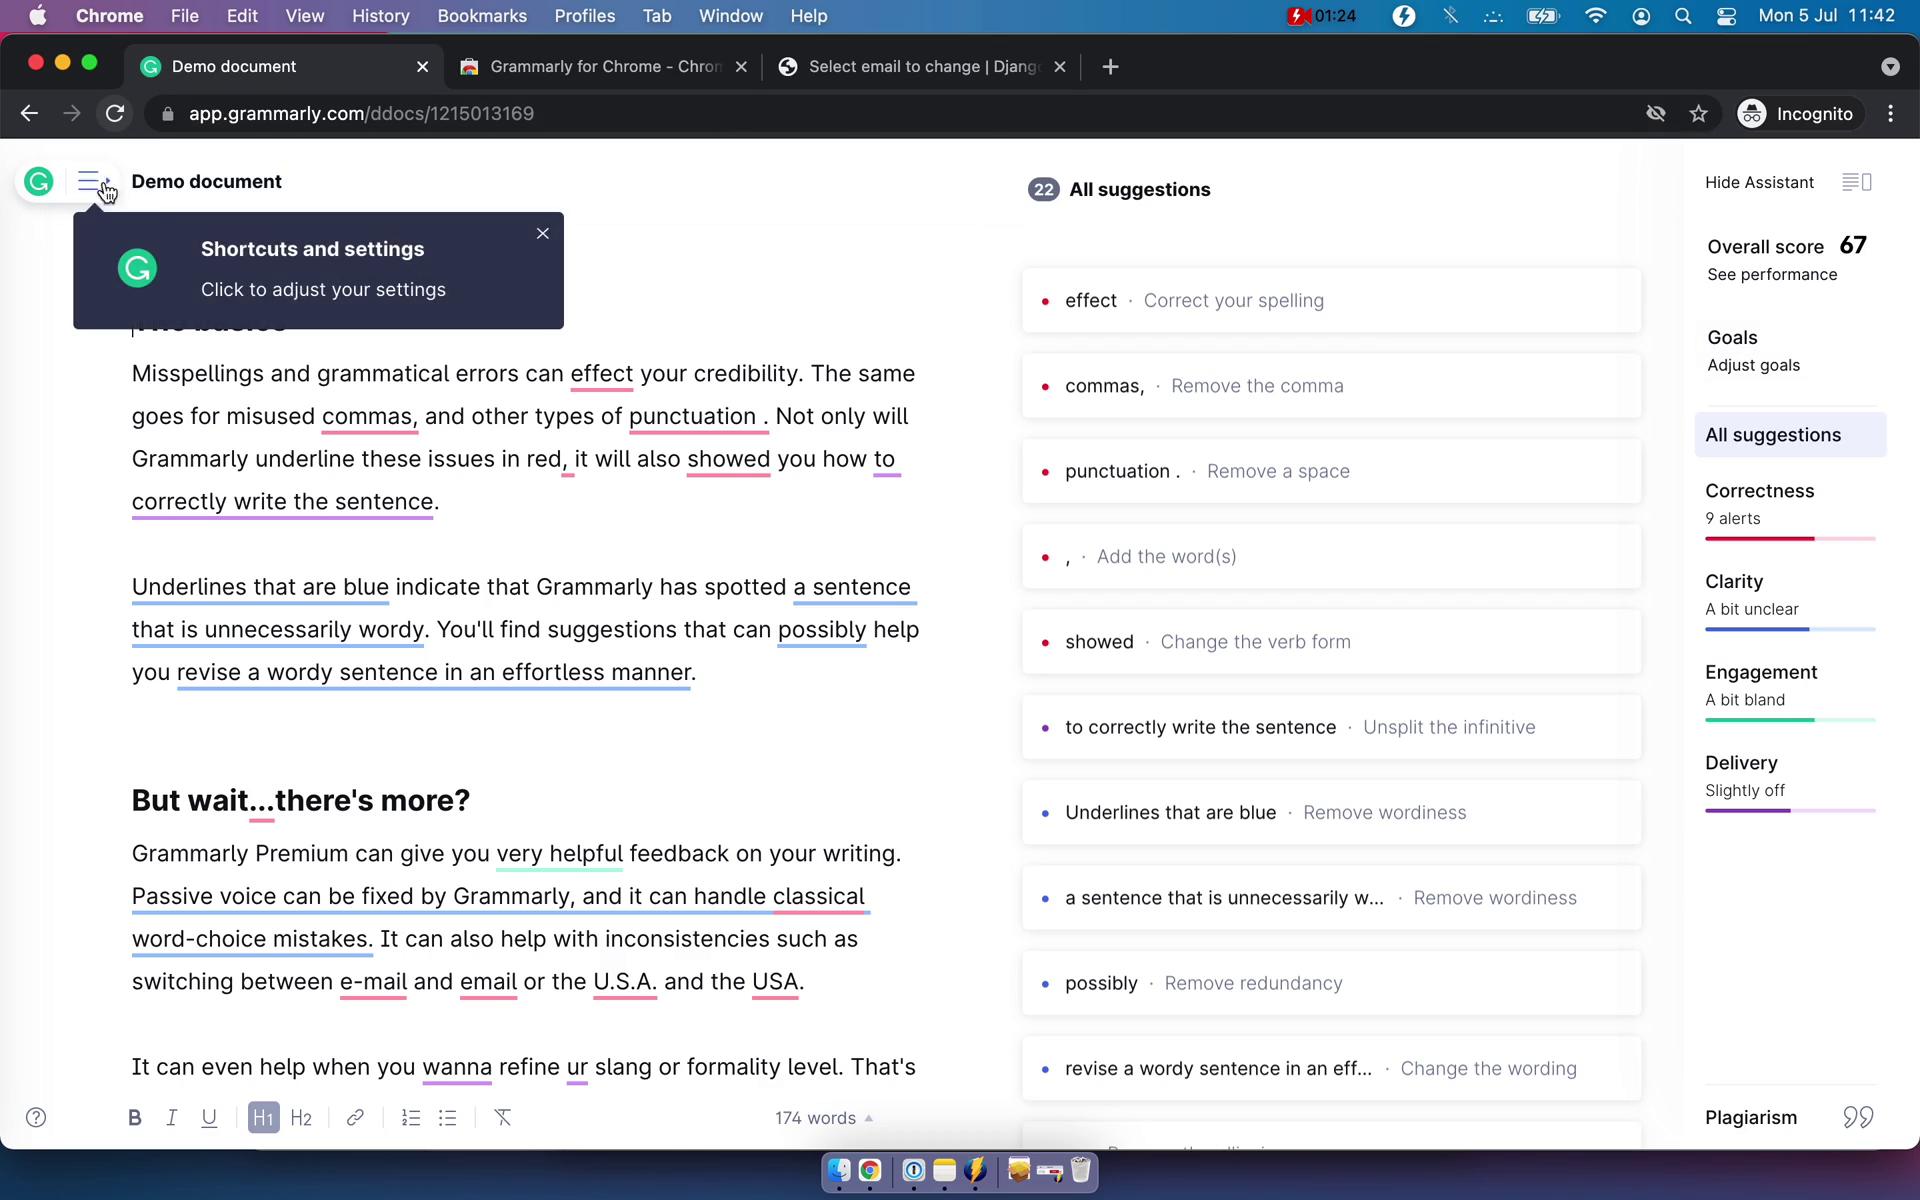Toggle the Underline formatting icon
1920x1200 pixels.
tap(209, 1117)
